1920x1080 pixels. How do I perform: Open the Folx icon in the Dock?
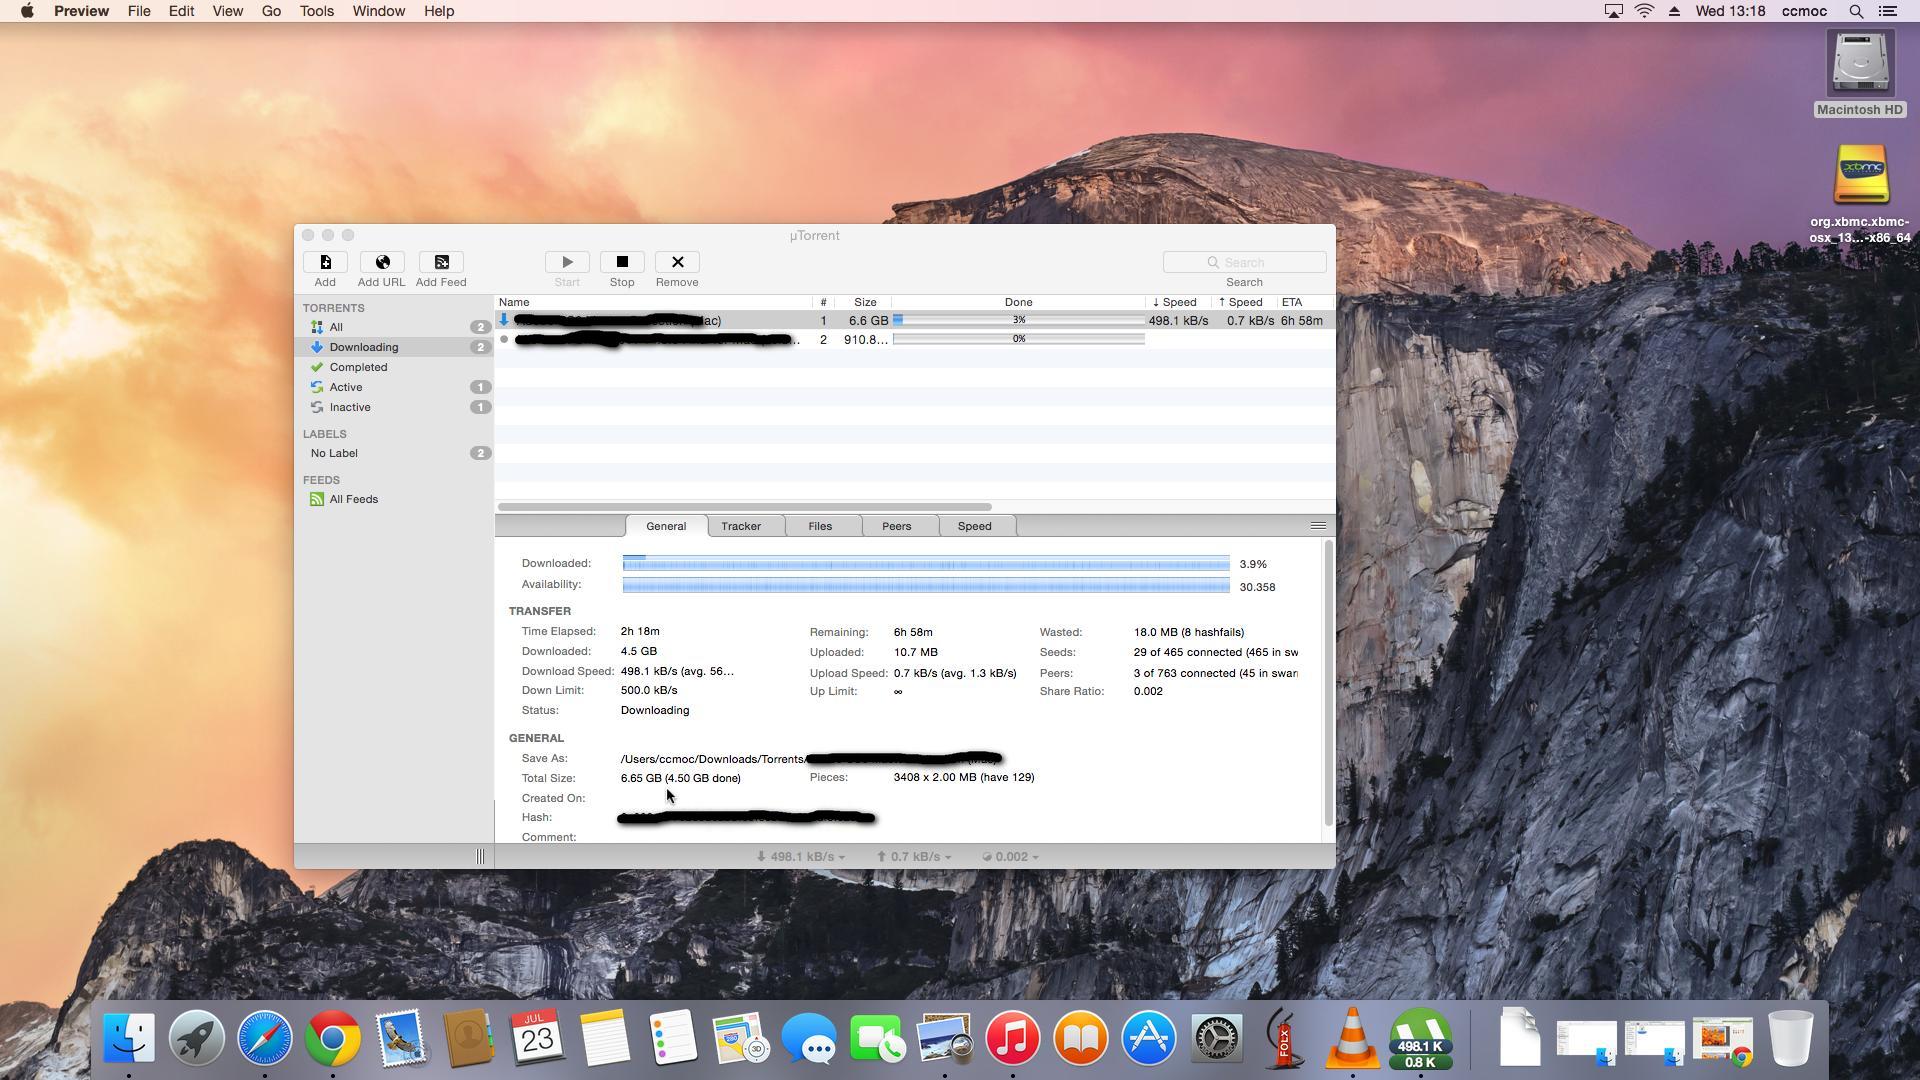coord(1285,1038)
